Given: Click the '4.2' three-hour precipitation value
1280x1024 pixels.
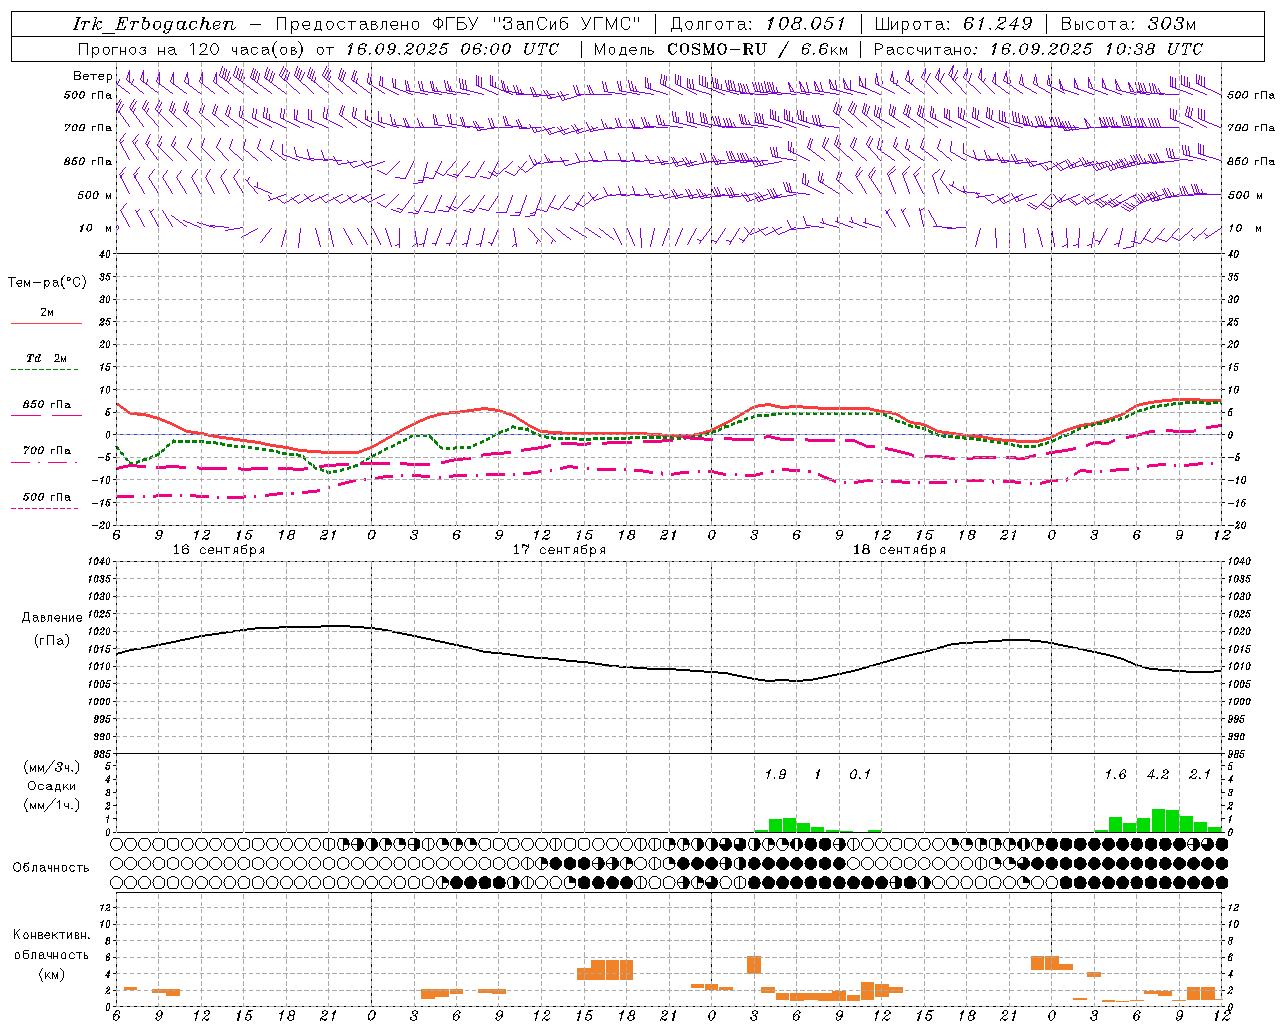Looking at the screenshot, I should click(1158, 775).
